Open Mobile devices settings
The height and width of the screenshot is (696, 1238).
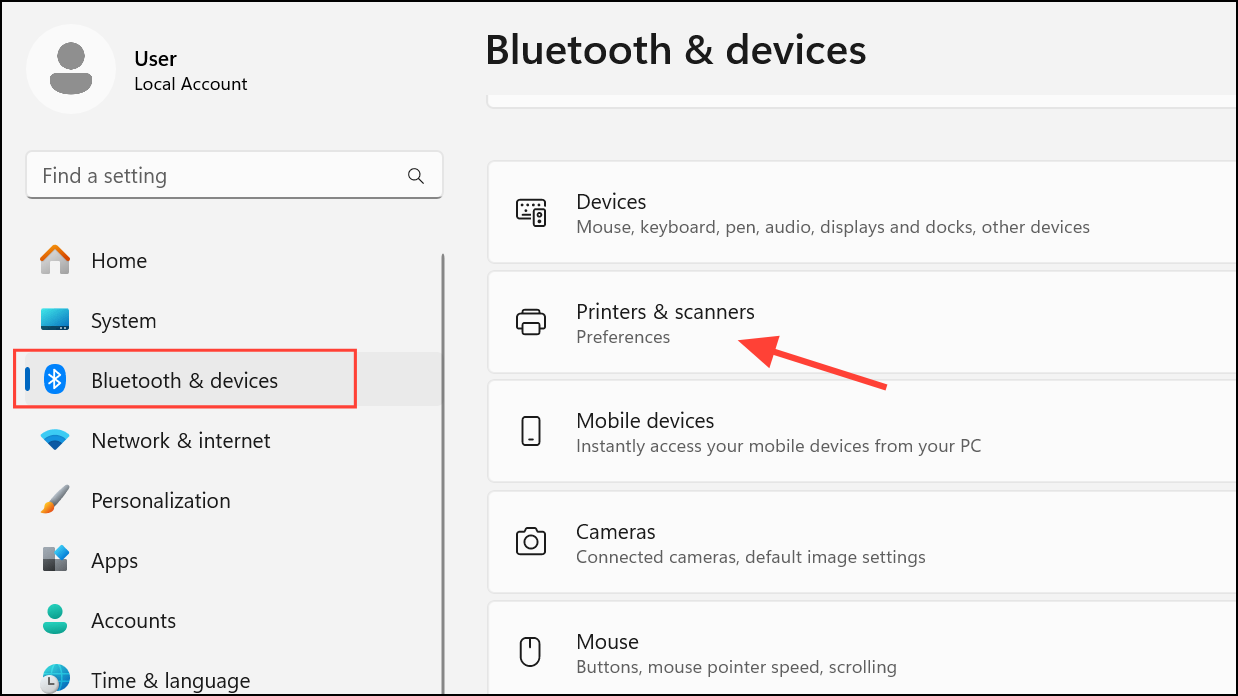862,432
